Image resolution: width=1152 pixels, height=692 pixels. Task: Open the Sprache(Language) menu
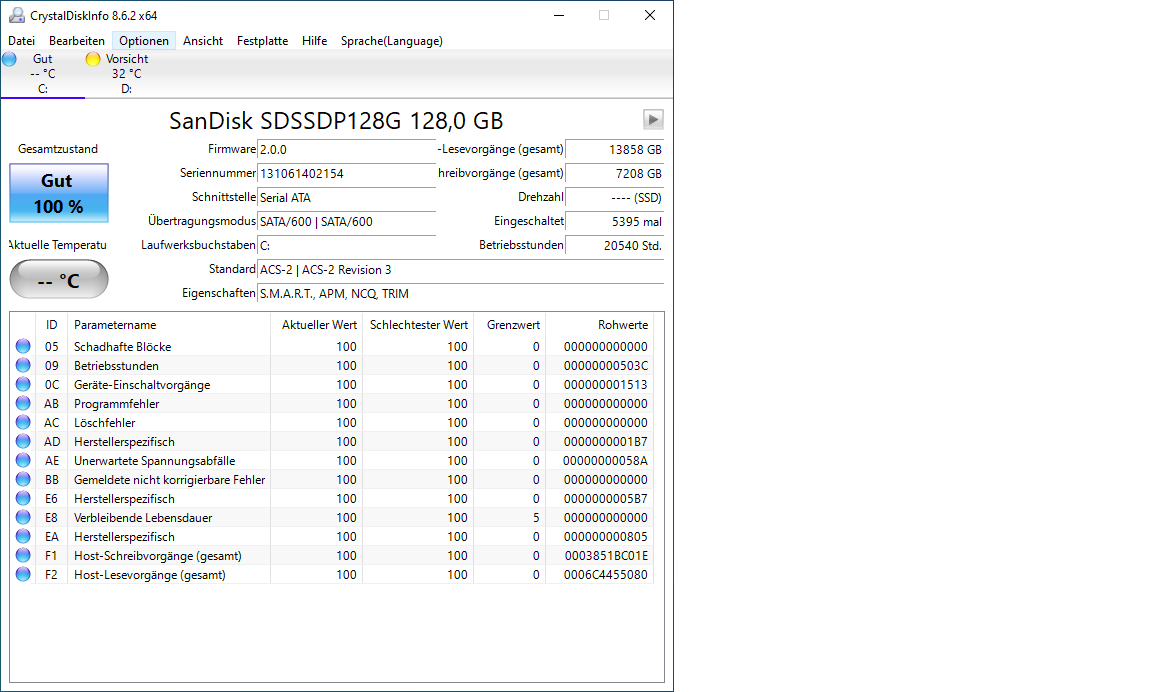click(392, 41)
